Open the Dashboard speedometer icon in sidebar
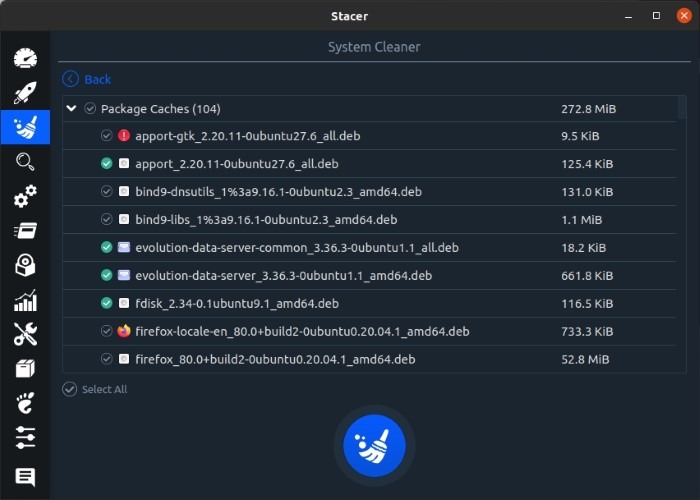 click(x=25, y=58)
